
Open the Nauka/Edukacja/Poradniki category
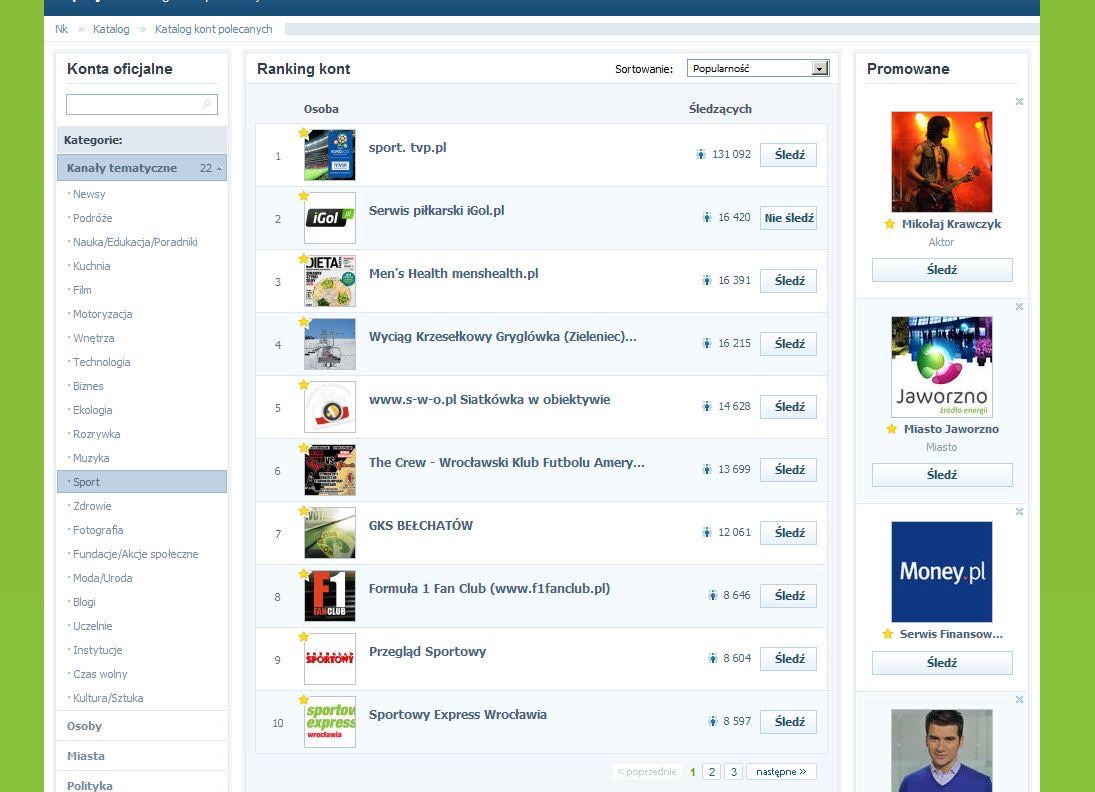point(135,242)
